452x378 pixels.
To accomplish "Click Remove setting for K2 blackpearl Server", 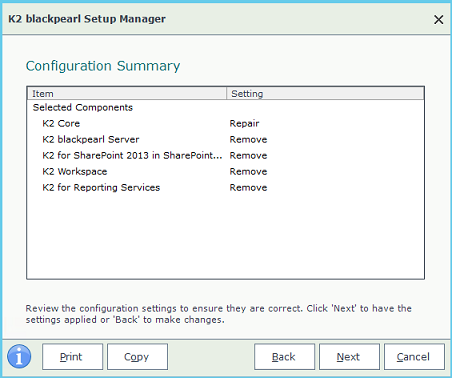I will pyautogui.click(x=248, y=139).
